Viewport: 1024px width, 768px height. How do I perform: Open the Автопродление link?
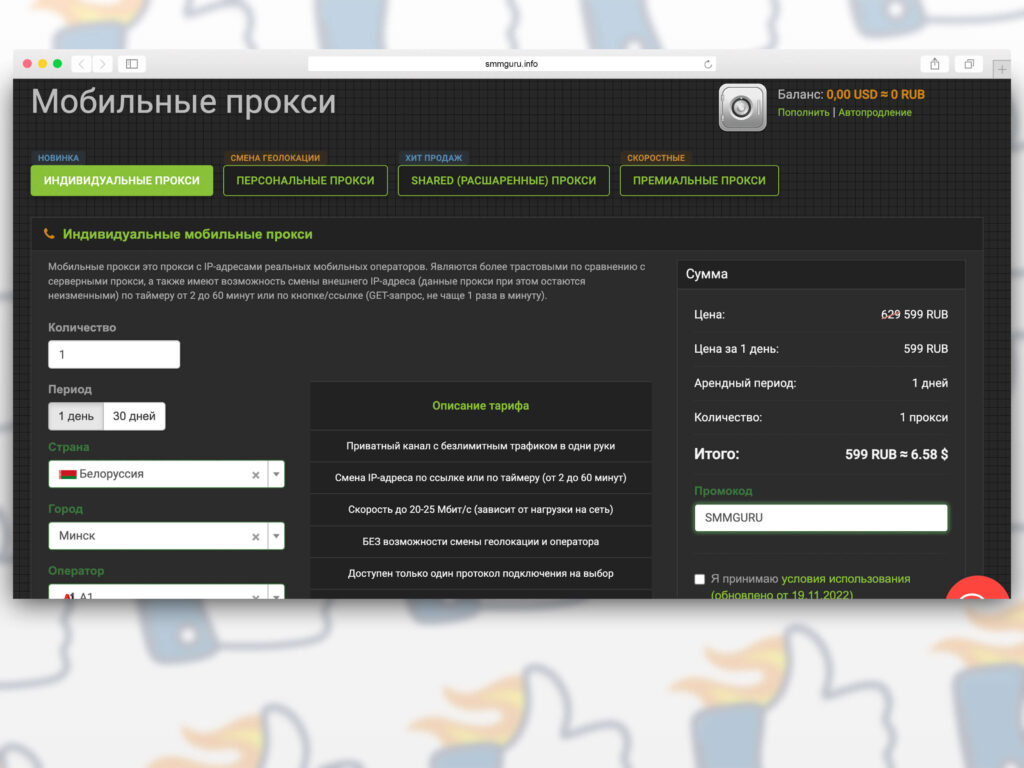point(874,112)
